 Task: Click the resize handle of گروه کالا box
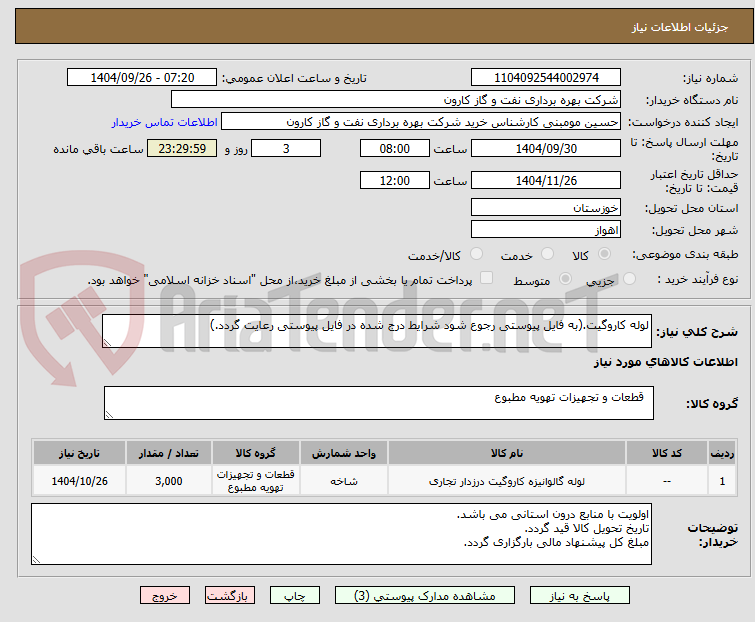(x=109, y=415)
